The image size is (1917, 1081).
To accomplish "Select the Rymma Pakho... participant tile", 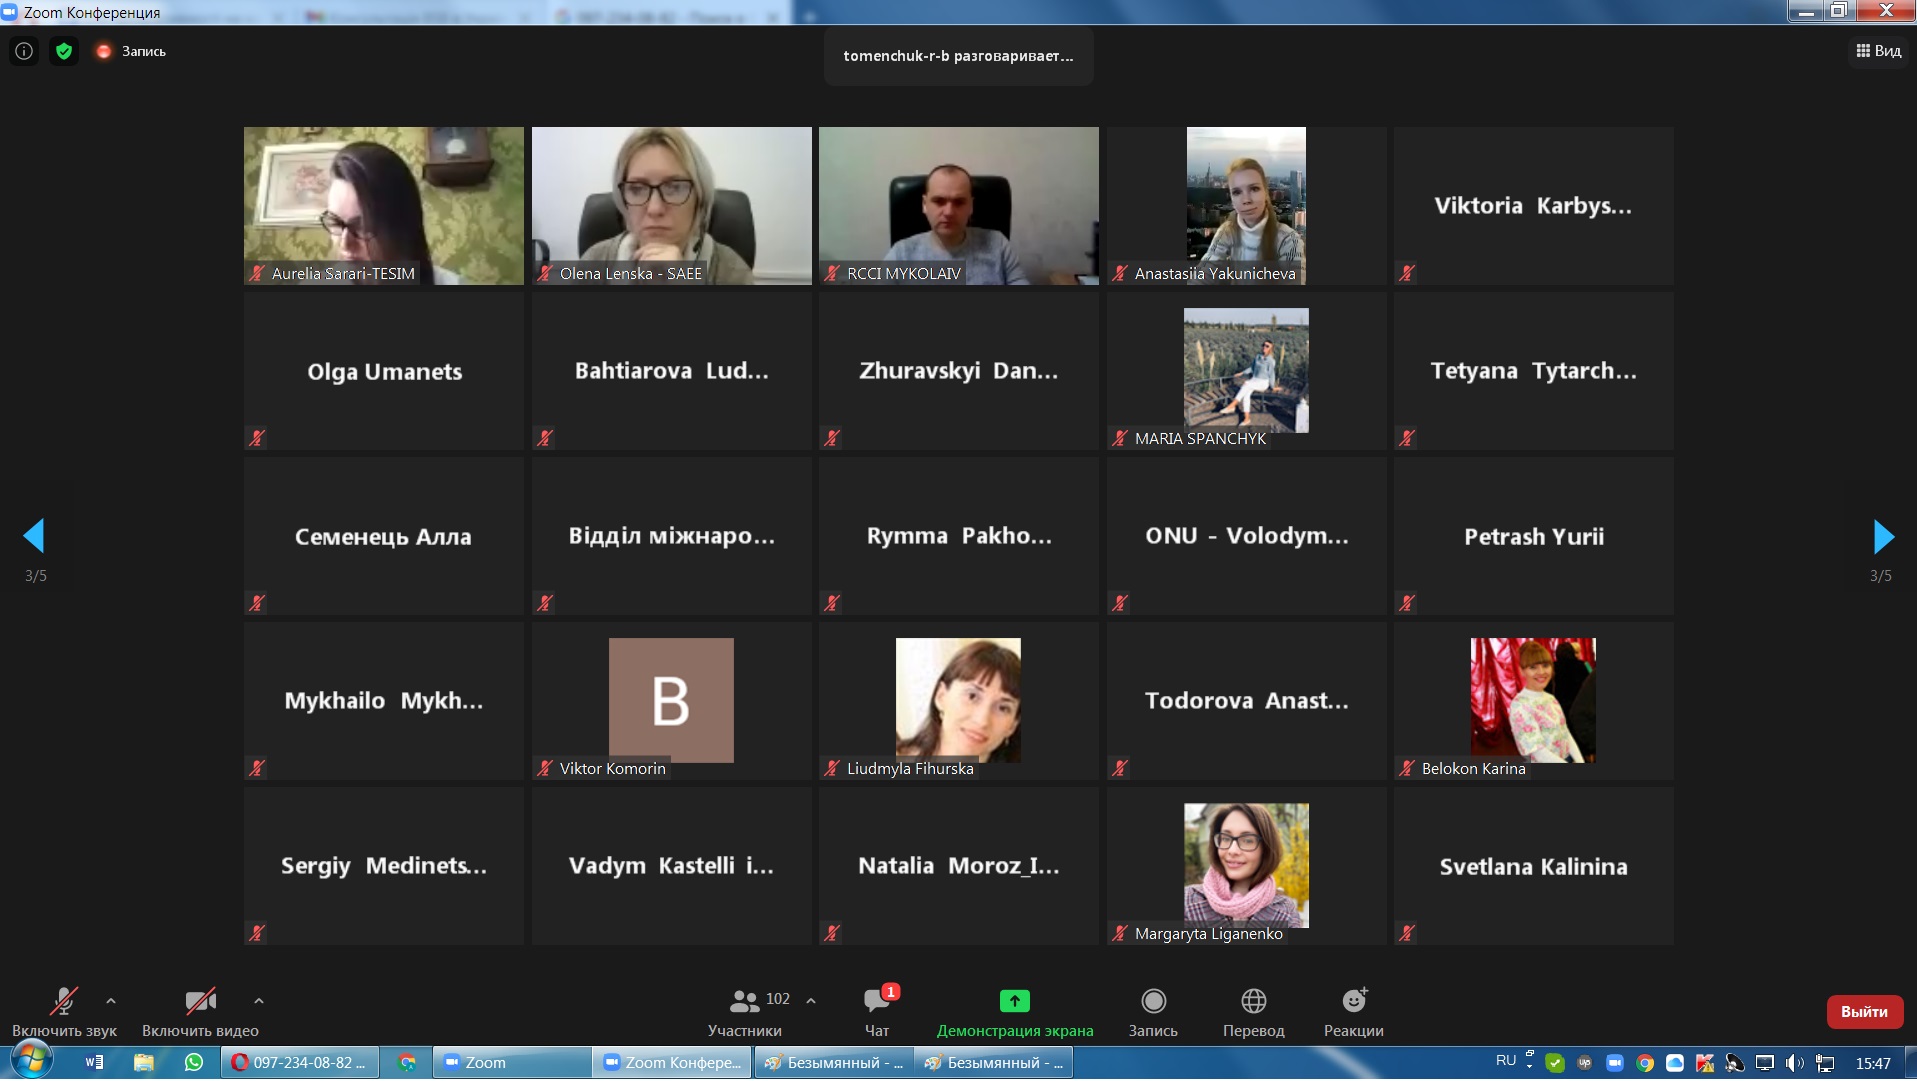I will (x=959, y=536).
